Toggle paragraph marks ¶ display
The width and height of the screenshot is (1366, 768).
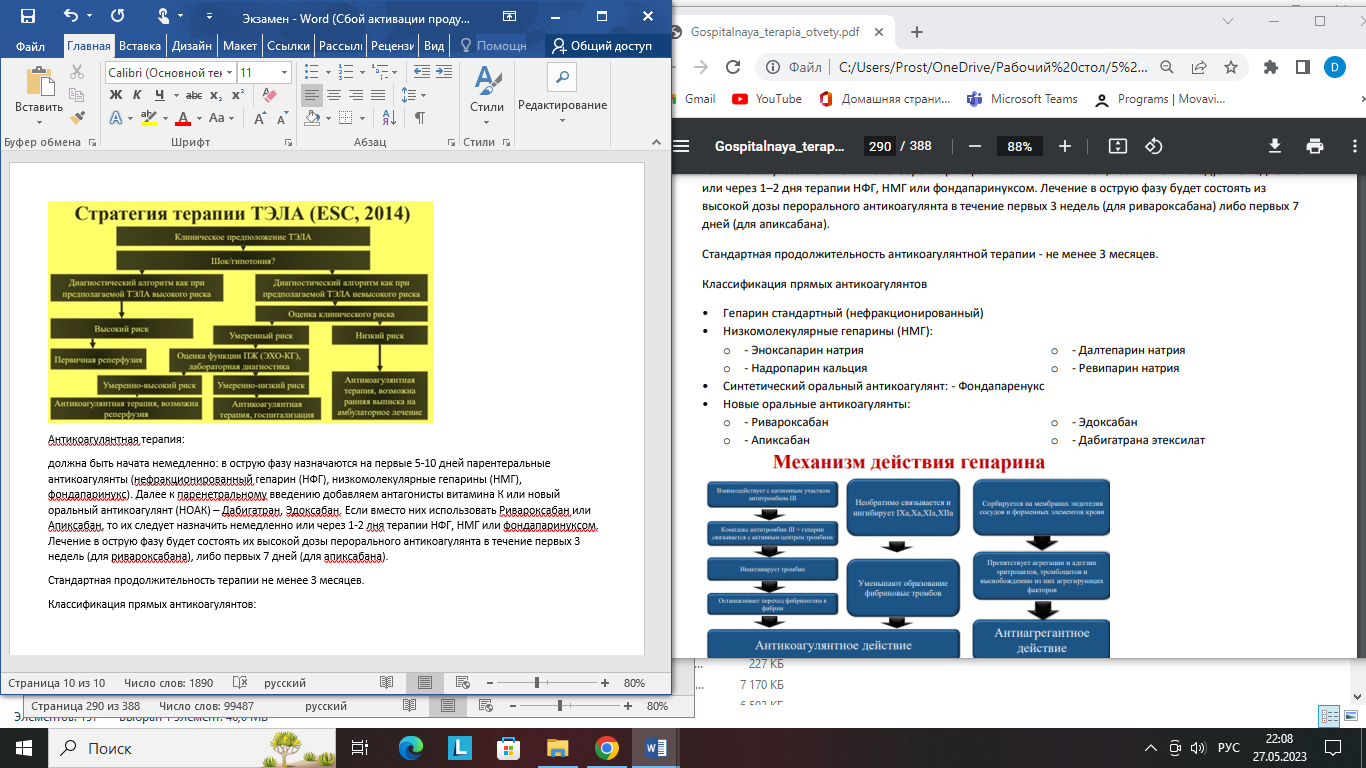click(x=420, y=118)
